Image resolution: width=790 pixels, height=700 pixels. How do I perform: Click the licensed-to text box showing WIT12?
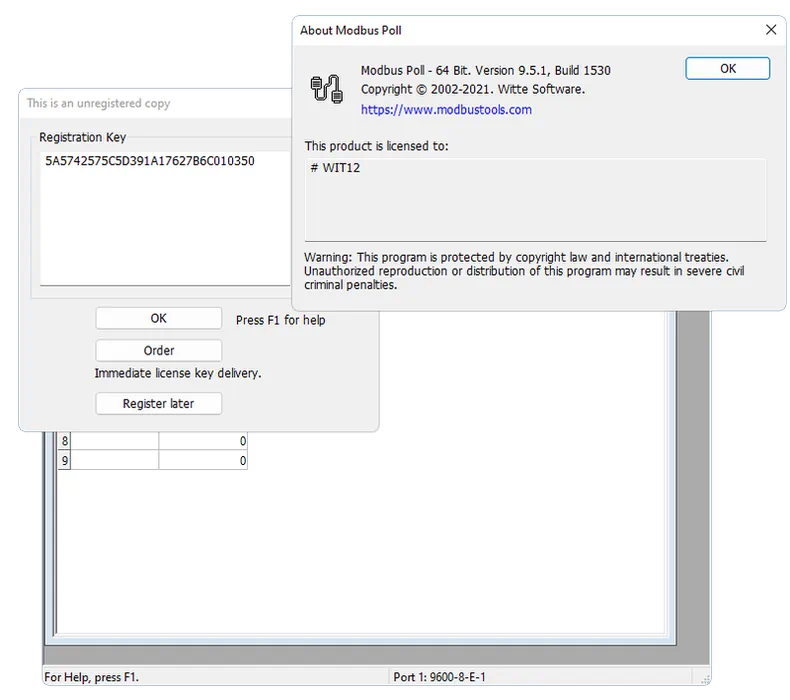click(x=535, y=200)
